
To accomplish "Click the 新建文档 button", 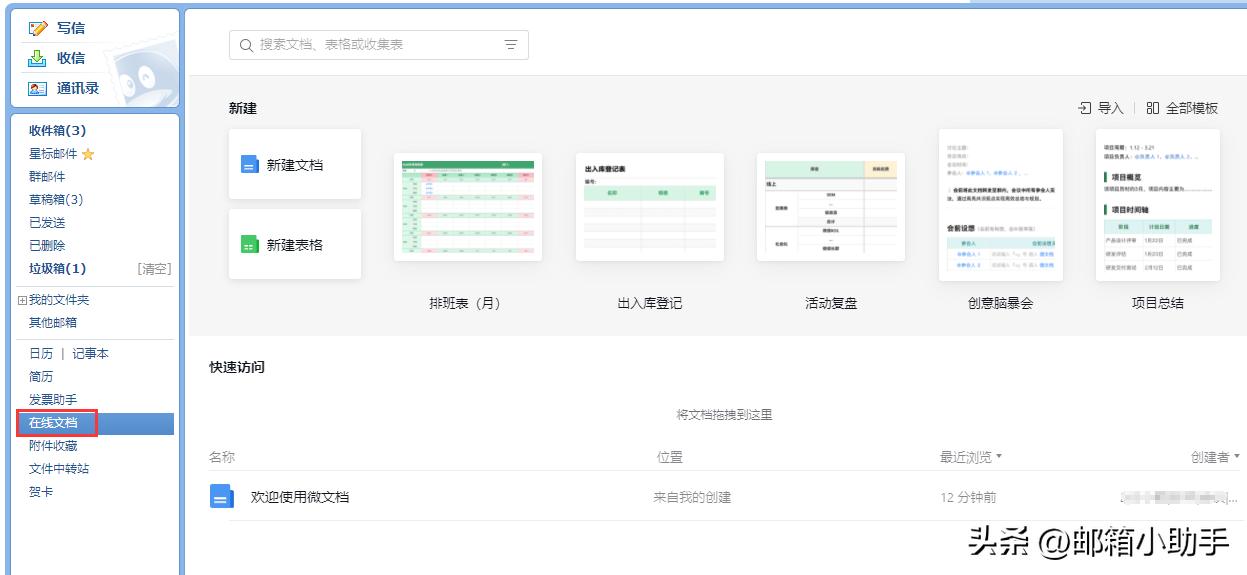I will [x=295, y=165].
